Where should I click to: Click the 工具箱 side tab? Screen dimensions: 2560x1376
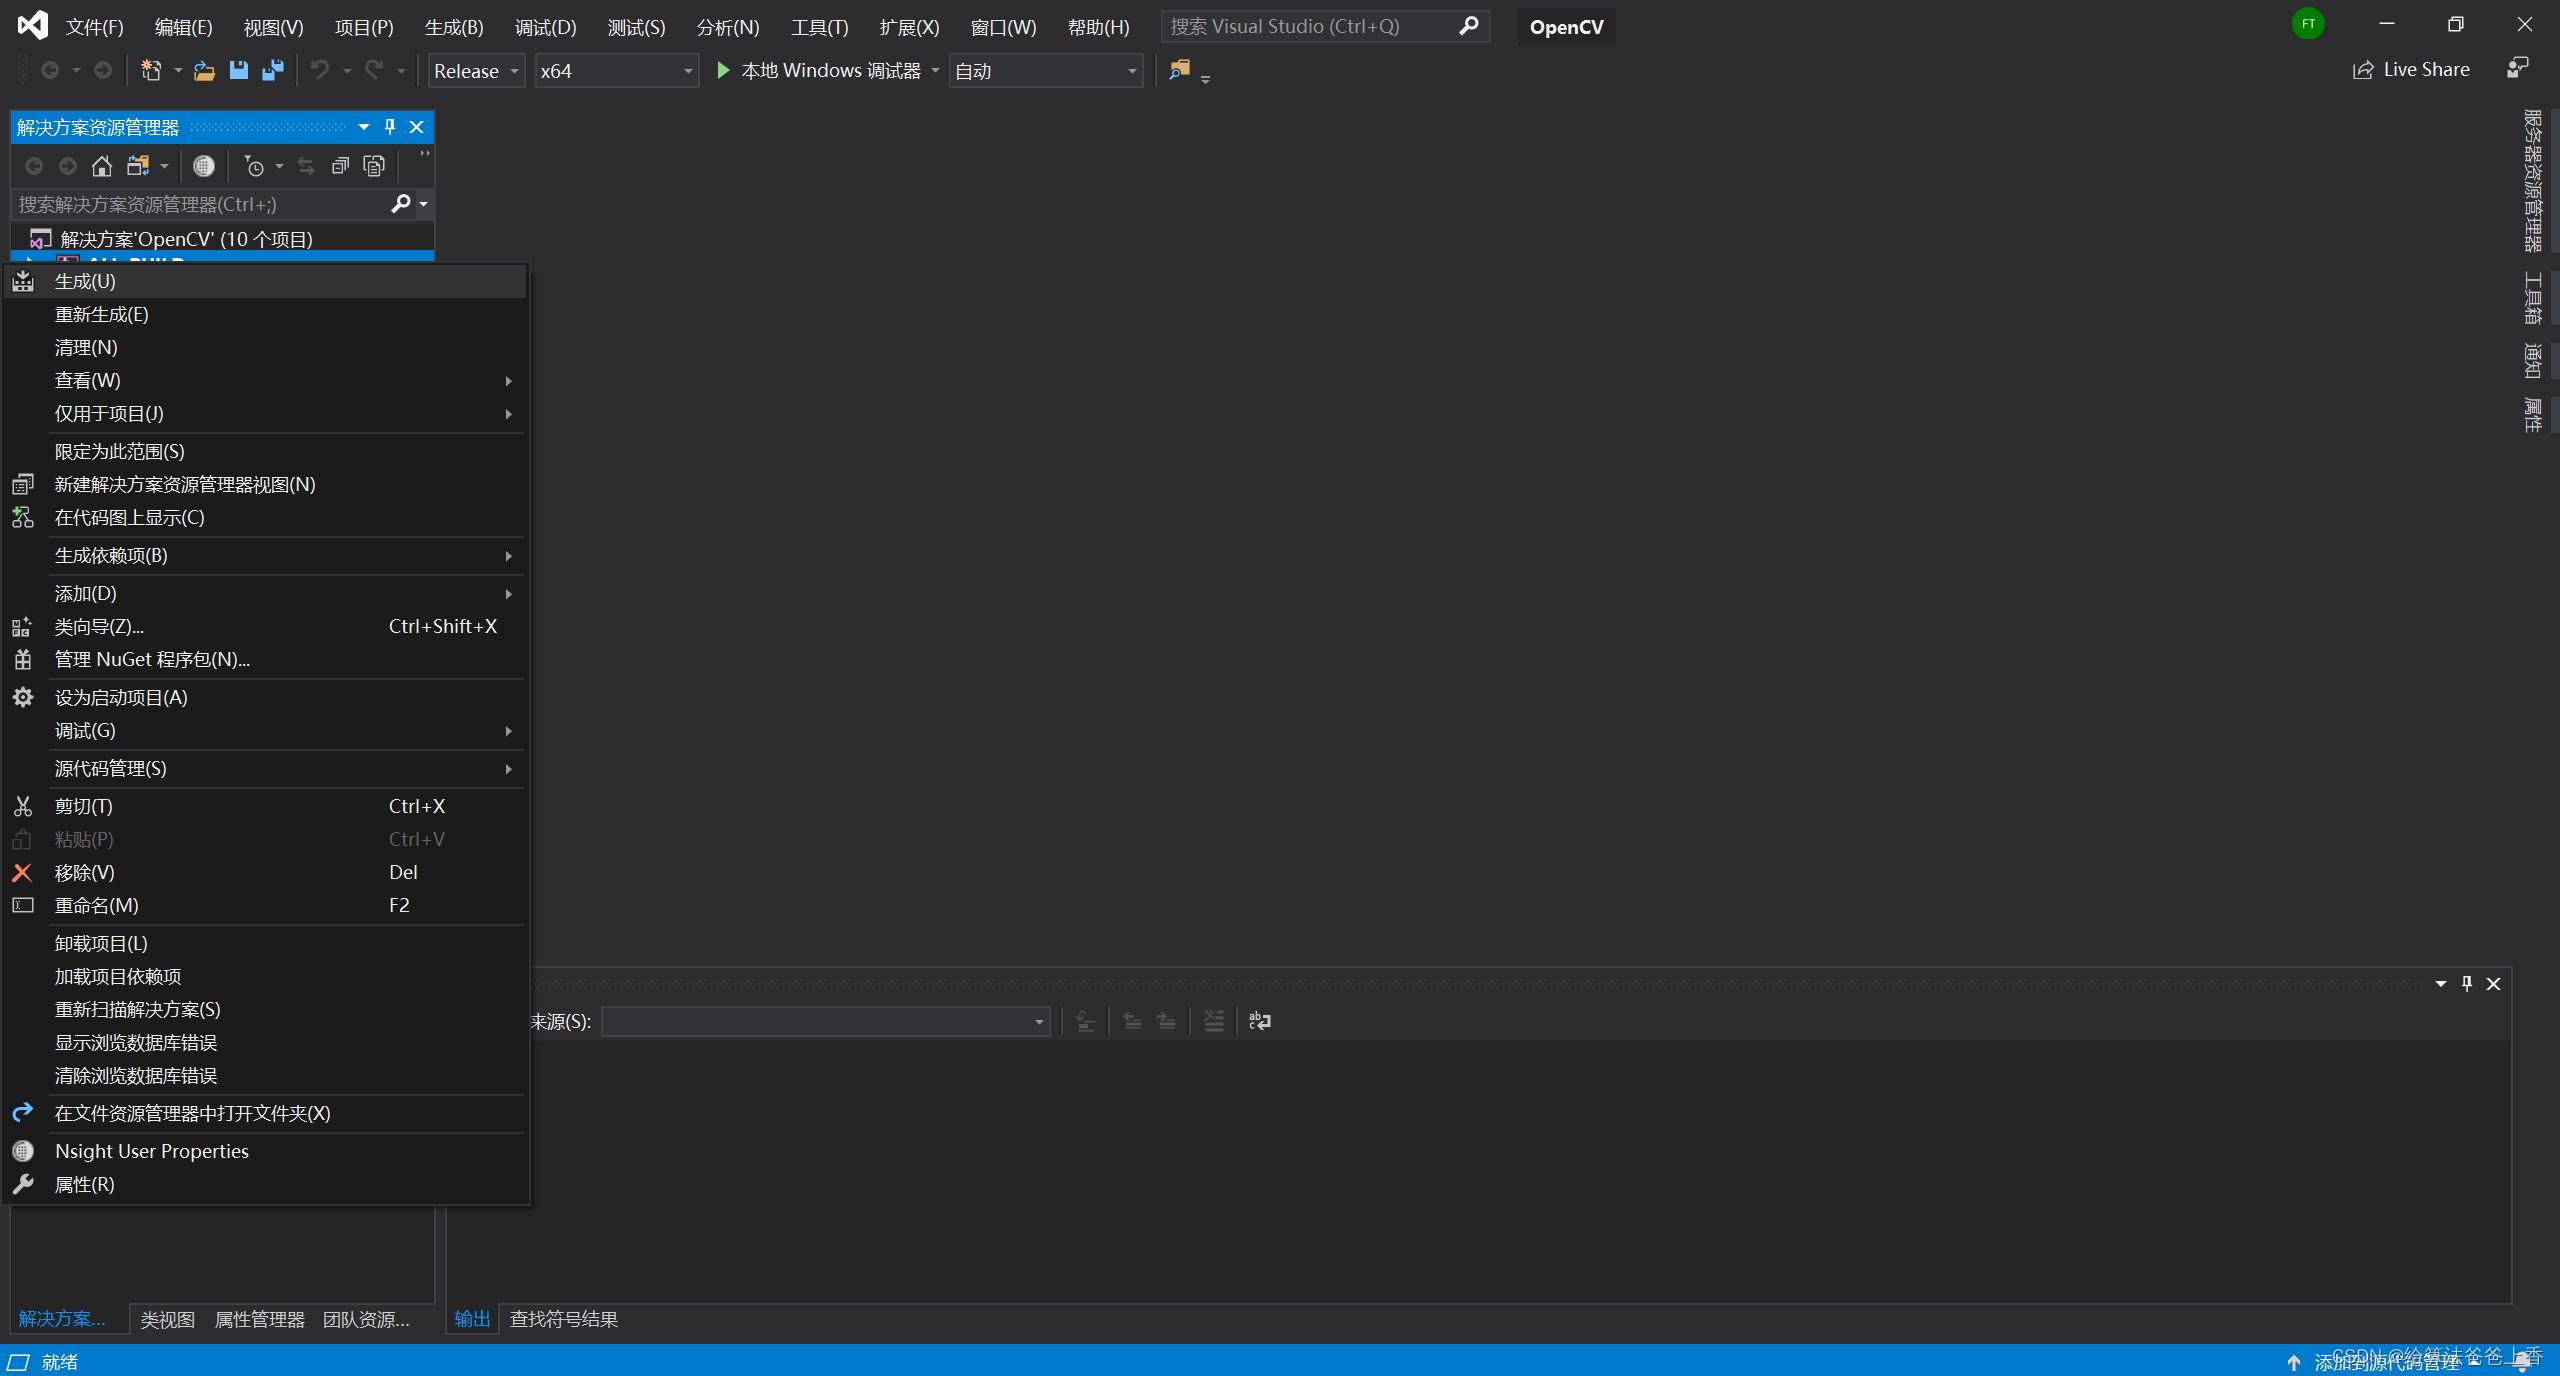click(x=2532, y=298)
